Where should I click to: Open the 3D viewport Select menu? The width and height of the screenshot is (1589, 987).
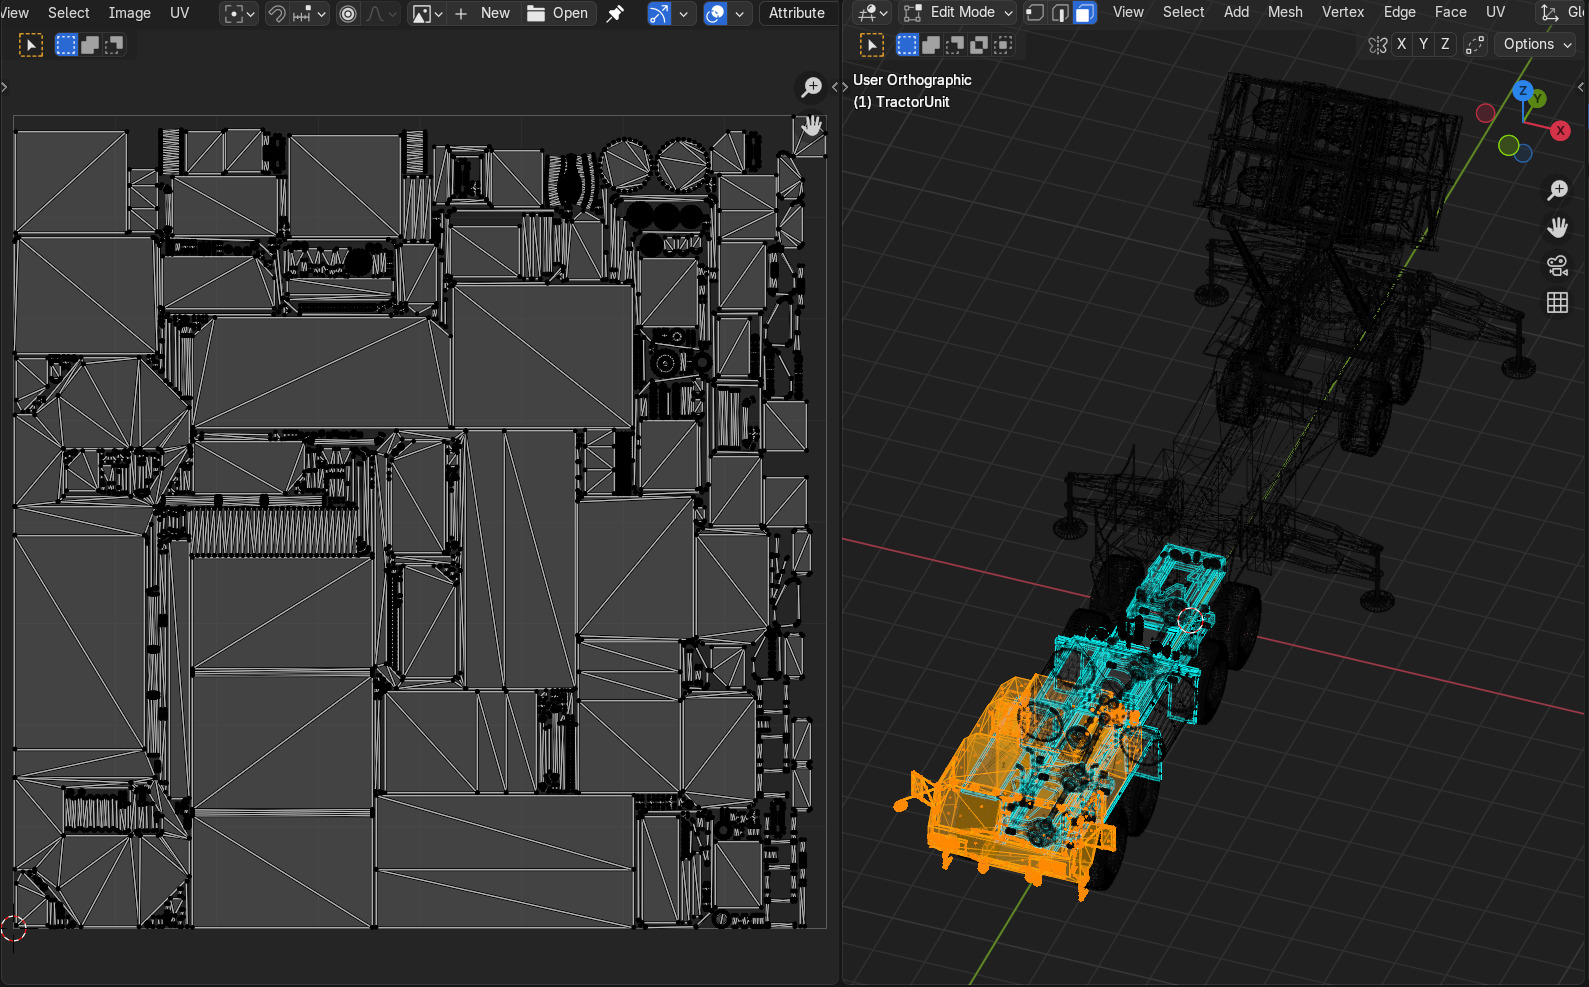[1184, 12]
